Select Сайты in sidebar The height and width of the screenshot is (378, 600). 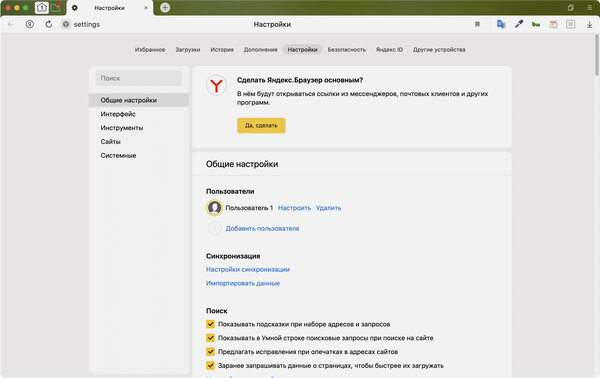pyautogui.click(x=139, y=142)
